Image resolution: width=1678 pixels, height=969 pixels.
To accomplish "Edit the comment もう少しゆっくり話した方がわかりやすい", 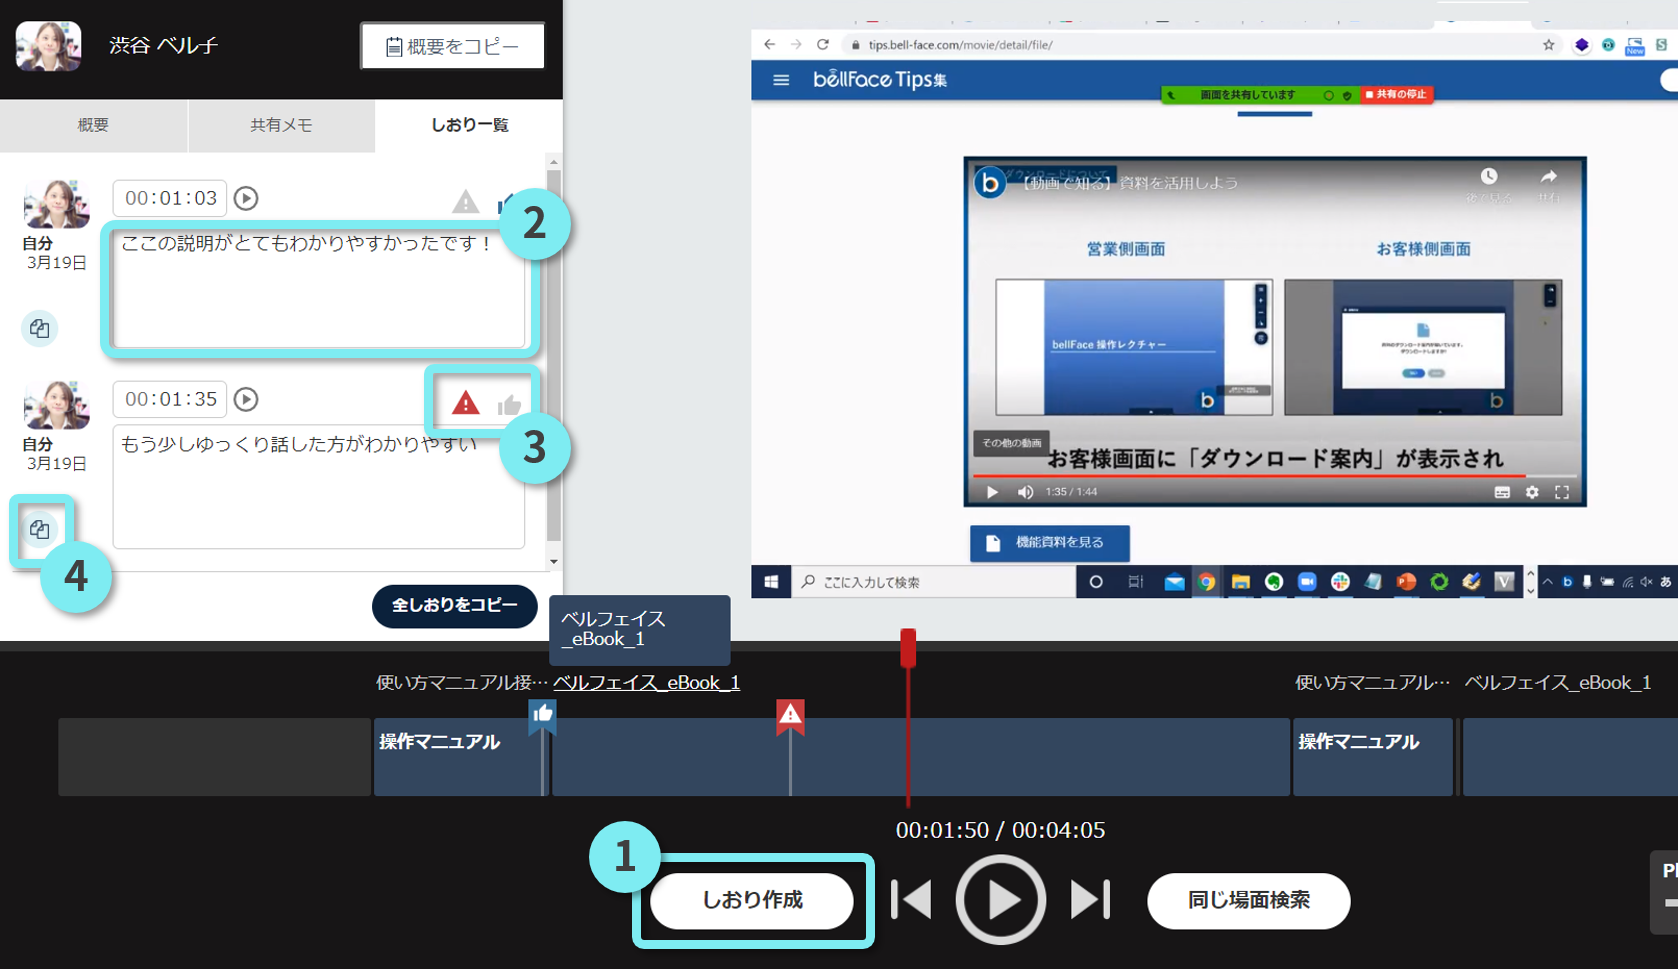I will click(x=319, y=486).
